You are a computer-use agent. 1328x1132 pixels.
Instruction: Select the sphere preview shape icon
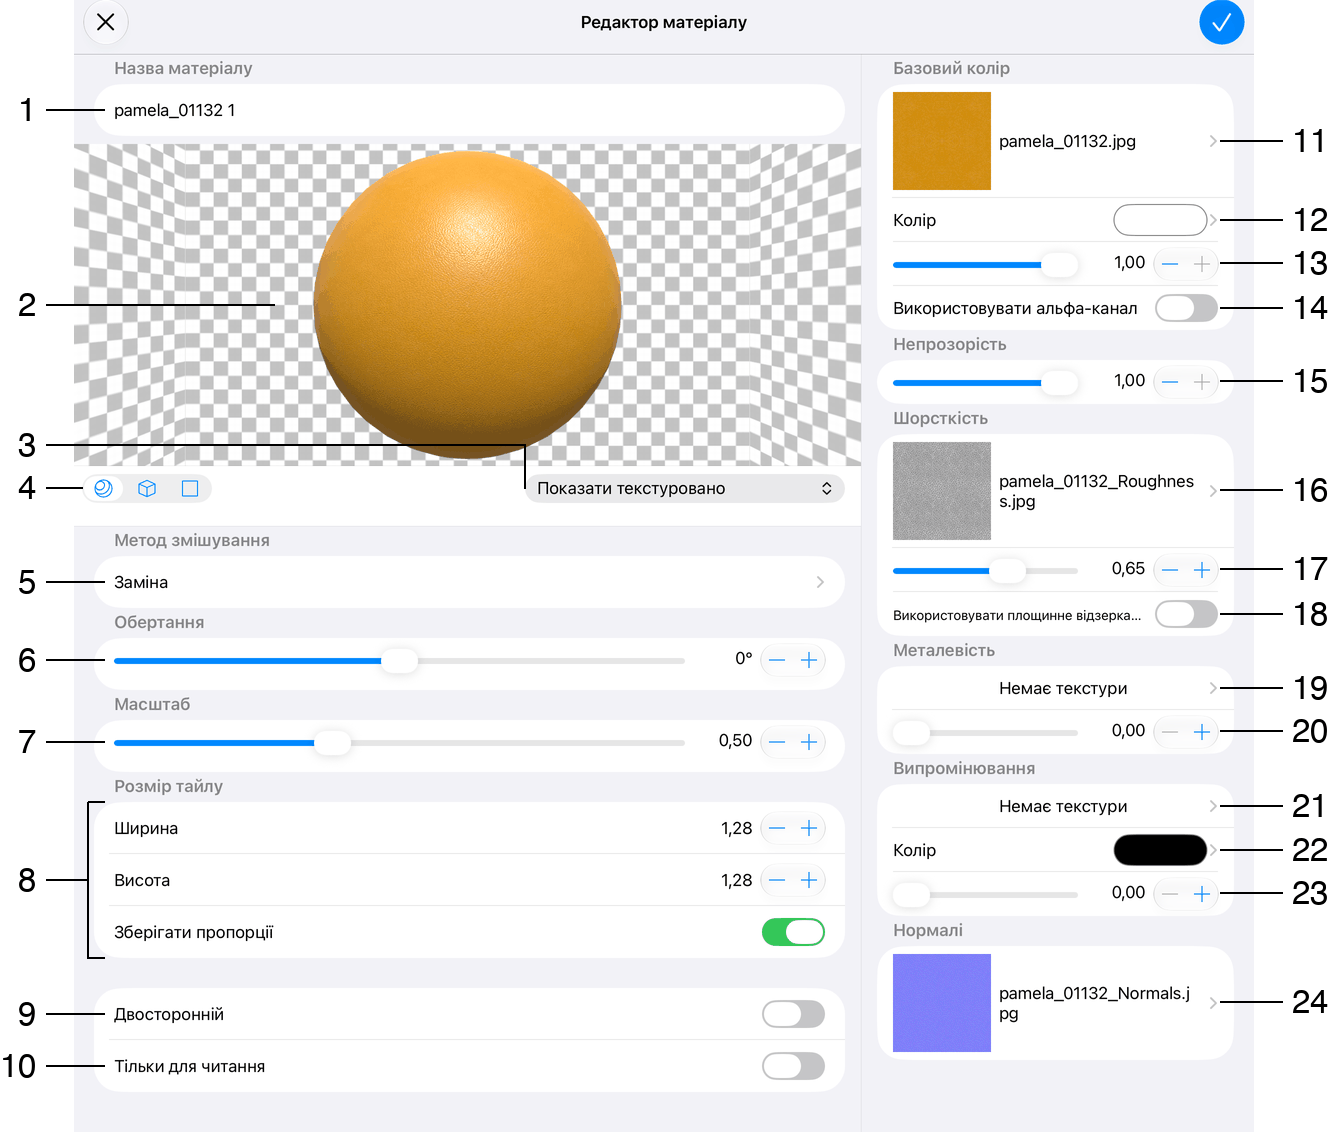pos(103,488)
